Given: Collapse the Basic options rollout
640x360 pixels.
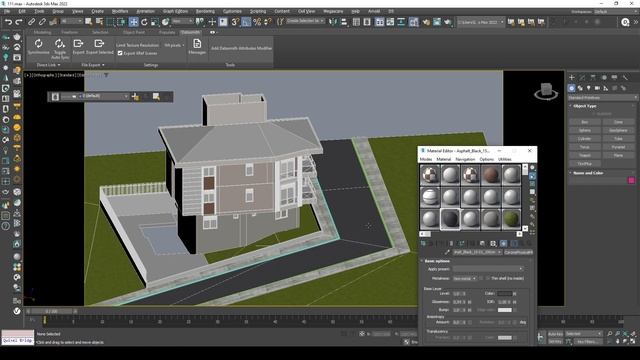Looking at the screenshot, I should click(x=437, y=261).
